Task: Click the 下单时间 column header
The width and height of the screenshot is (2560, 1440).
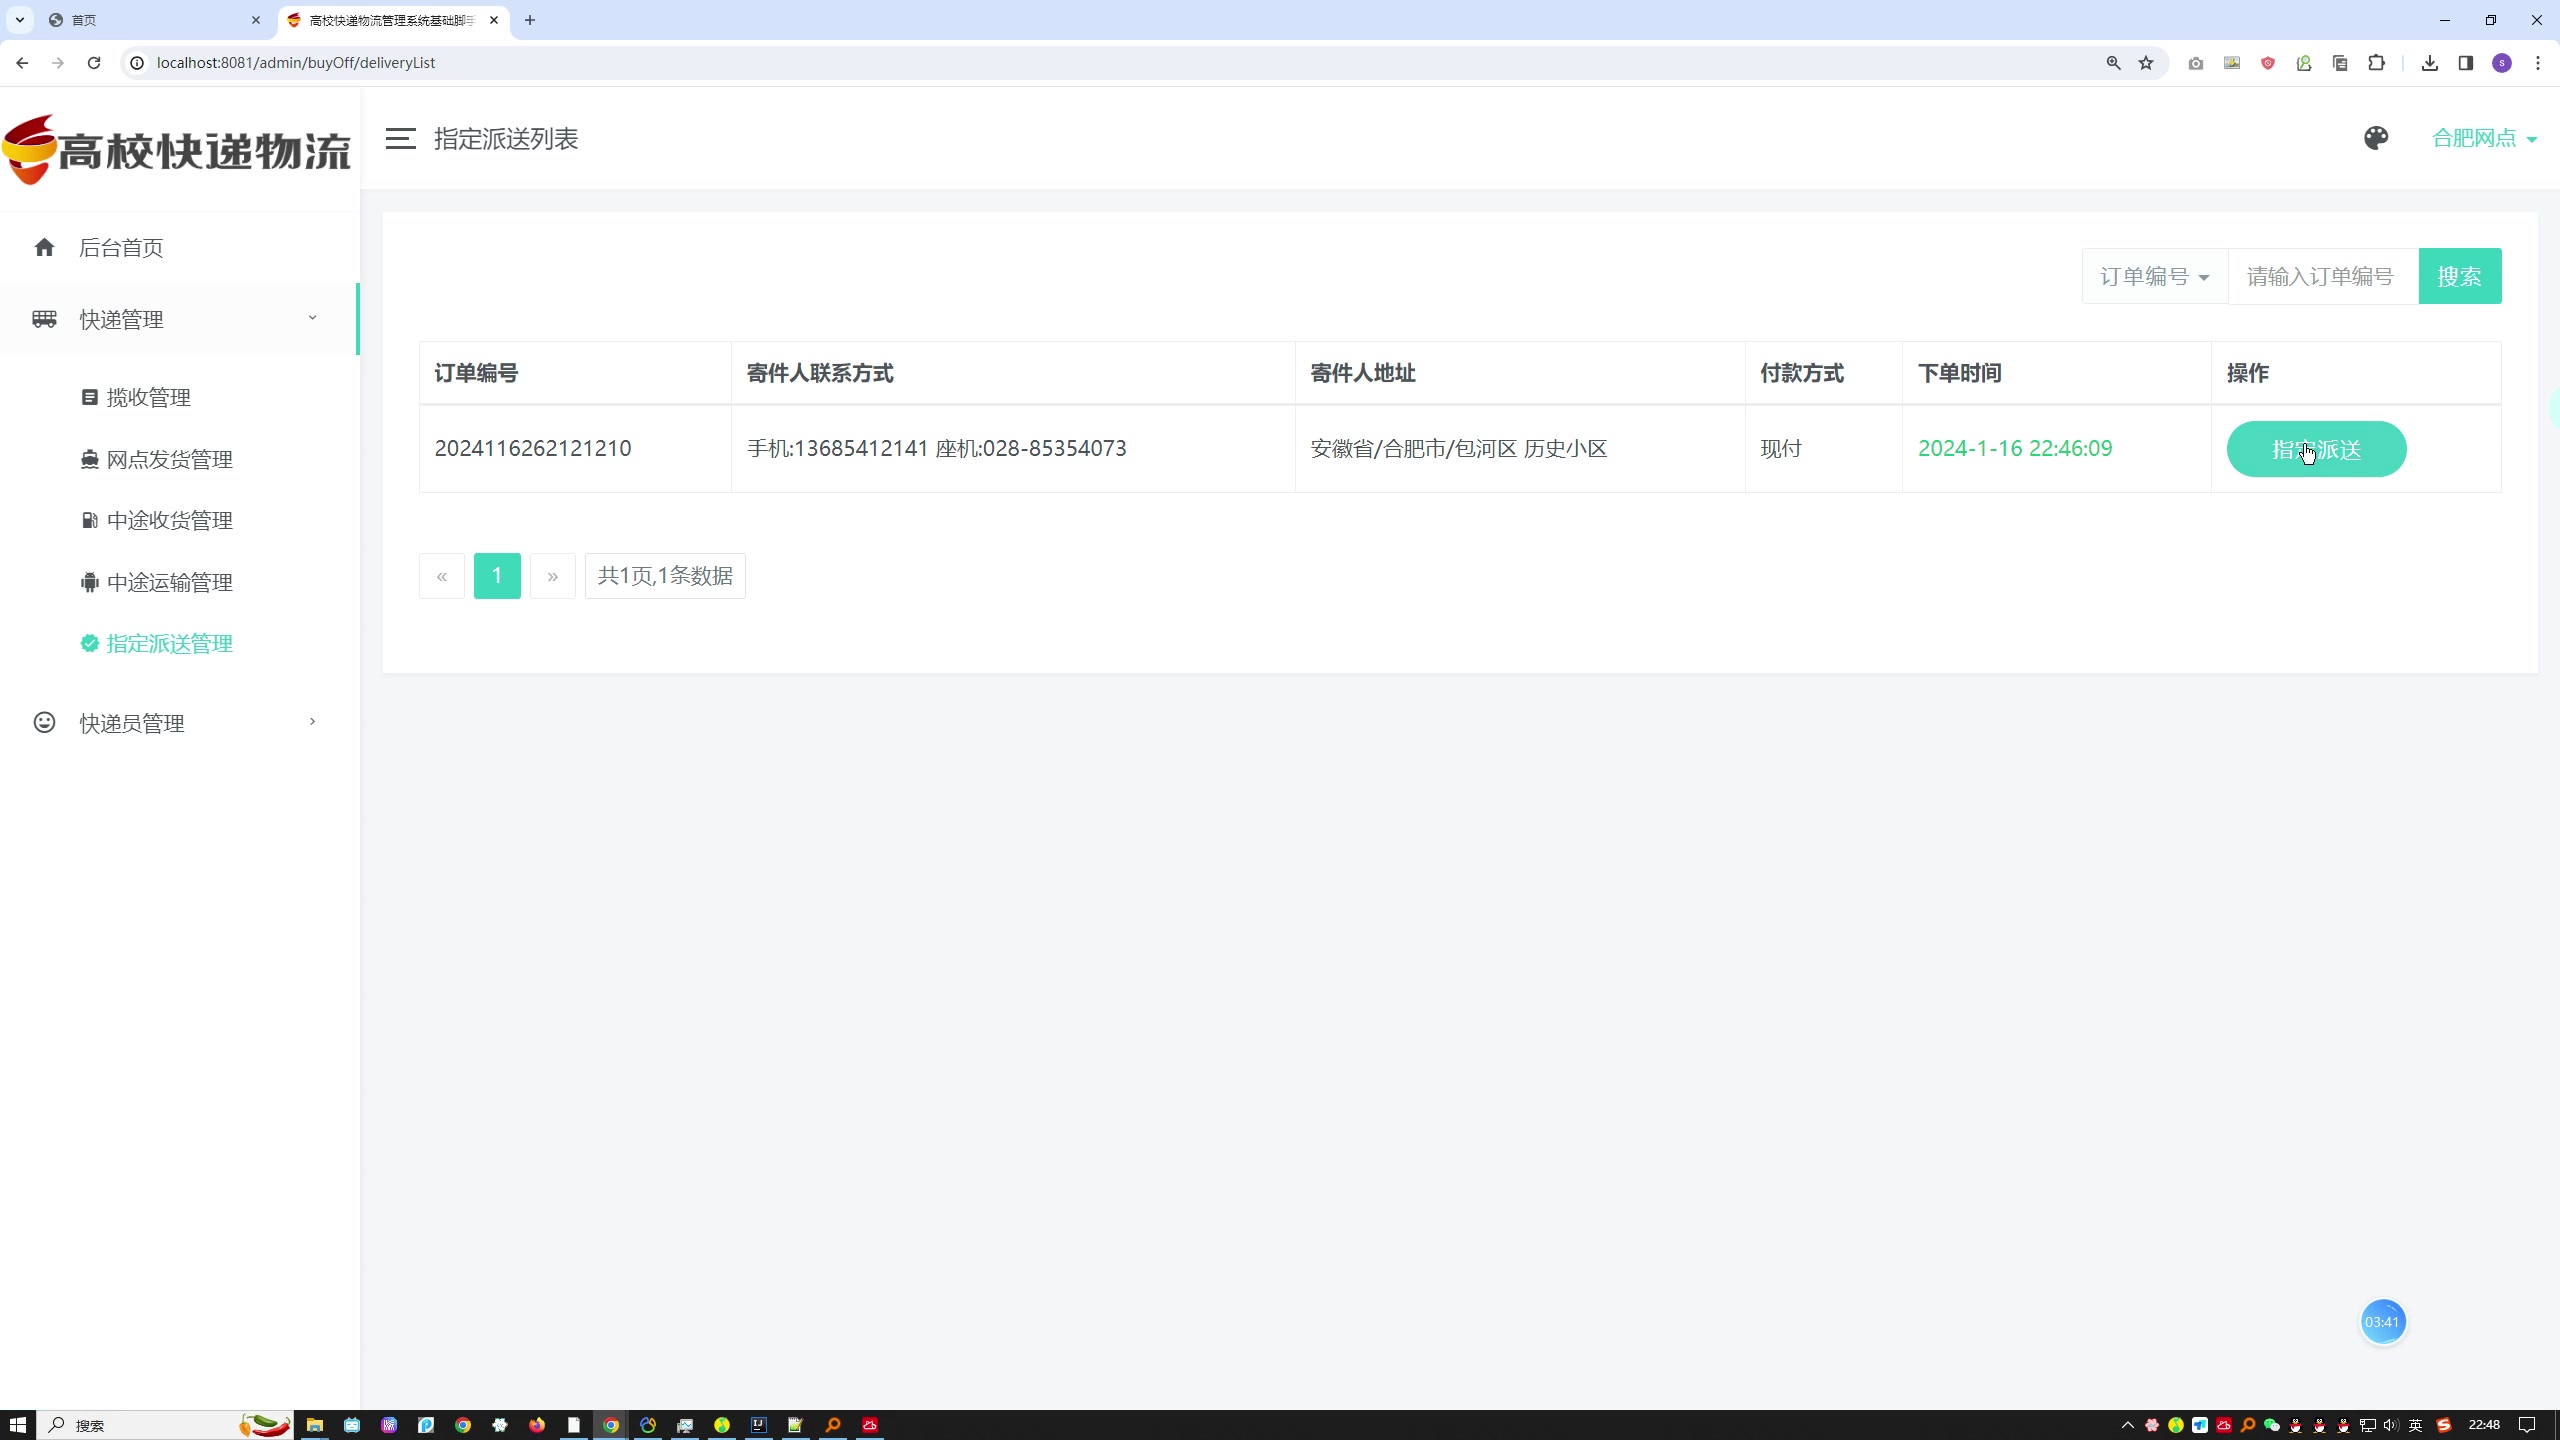Action: tap(1960, 373)
